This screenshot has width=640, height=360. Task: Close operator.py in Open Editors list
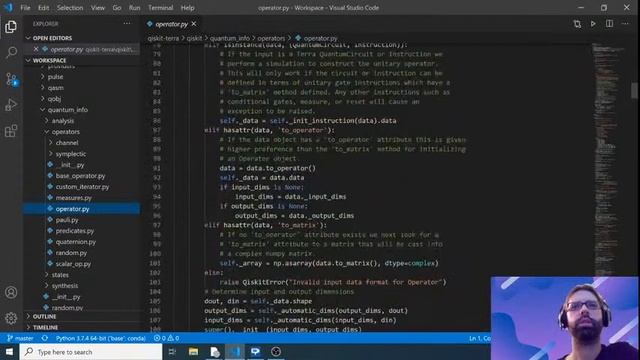pyautogui.click(x=36, y=49)
